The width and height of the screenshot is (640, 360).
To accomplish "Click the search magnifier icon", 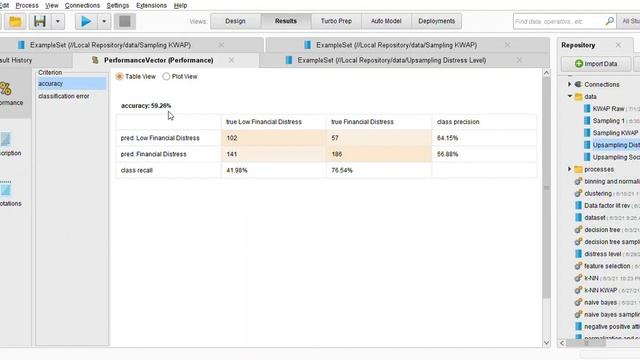I will point(609,21).
